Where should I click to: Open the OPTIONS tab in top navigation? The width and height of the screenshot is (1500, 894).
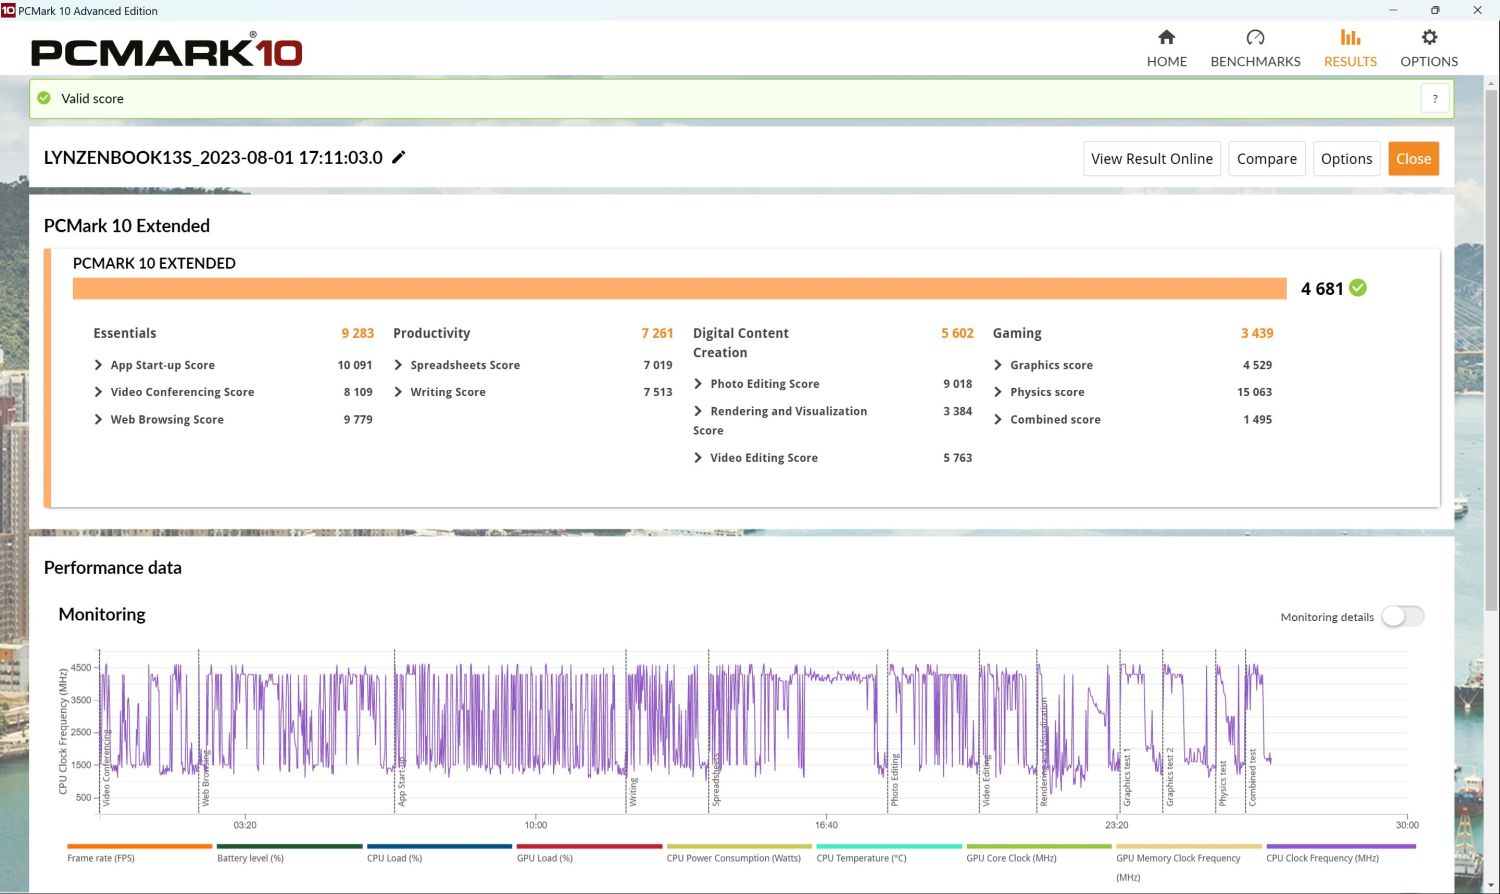click(1429, 48)
